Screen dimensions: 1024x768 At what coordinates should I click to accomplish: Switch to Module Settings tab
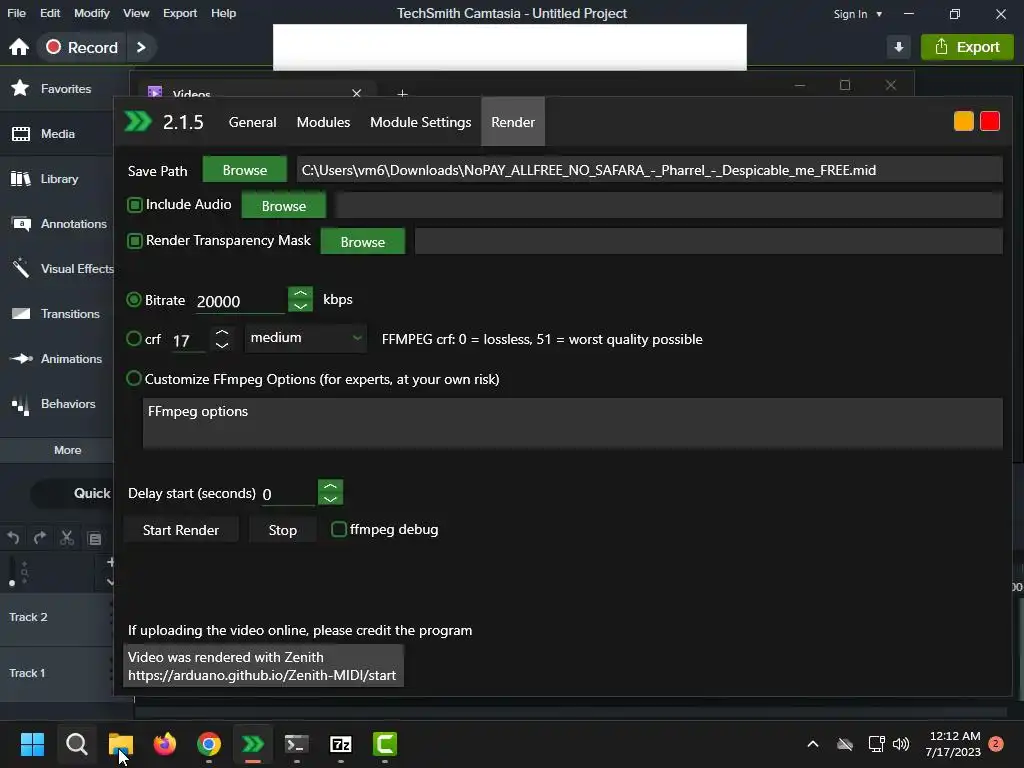(421, 122)
